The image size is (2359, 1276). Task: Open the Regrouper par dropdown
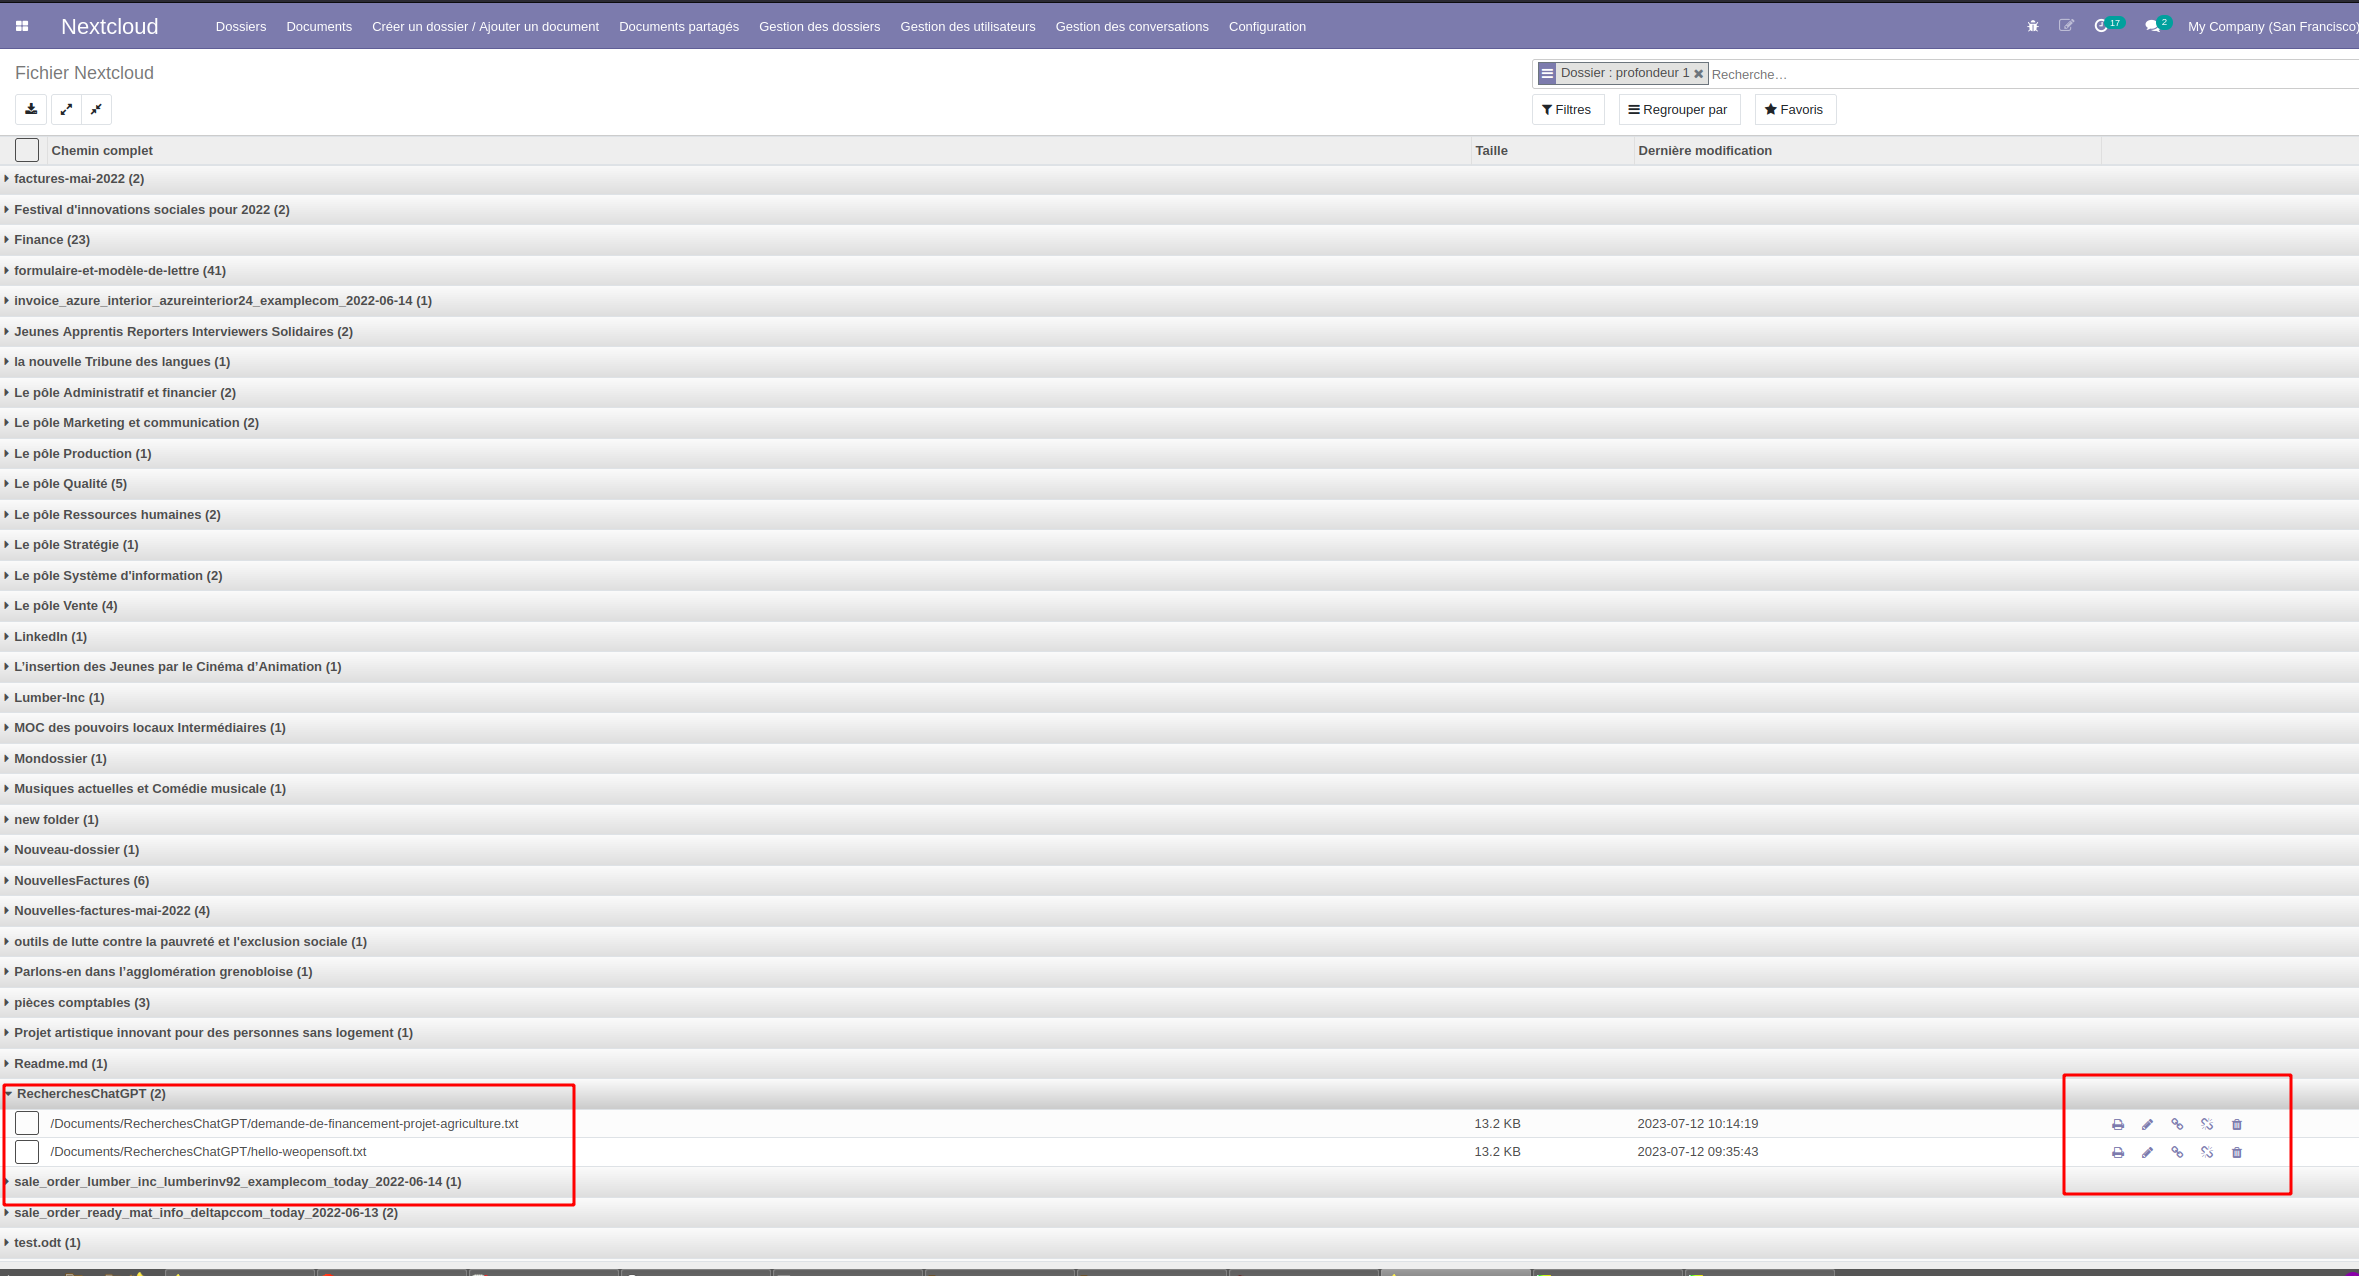[x=1679, y=109]
